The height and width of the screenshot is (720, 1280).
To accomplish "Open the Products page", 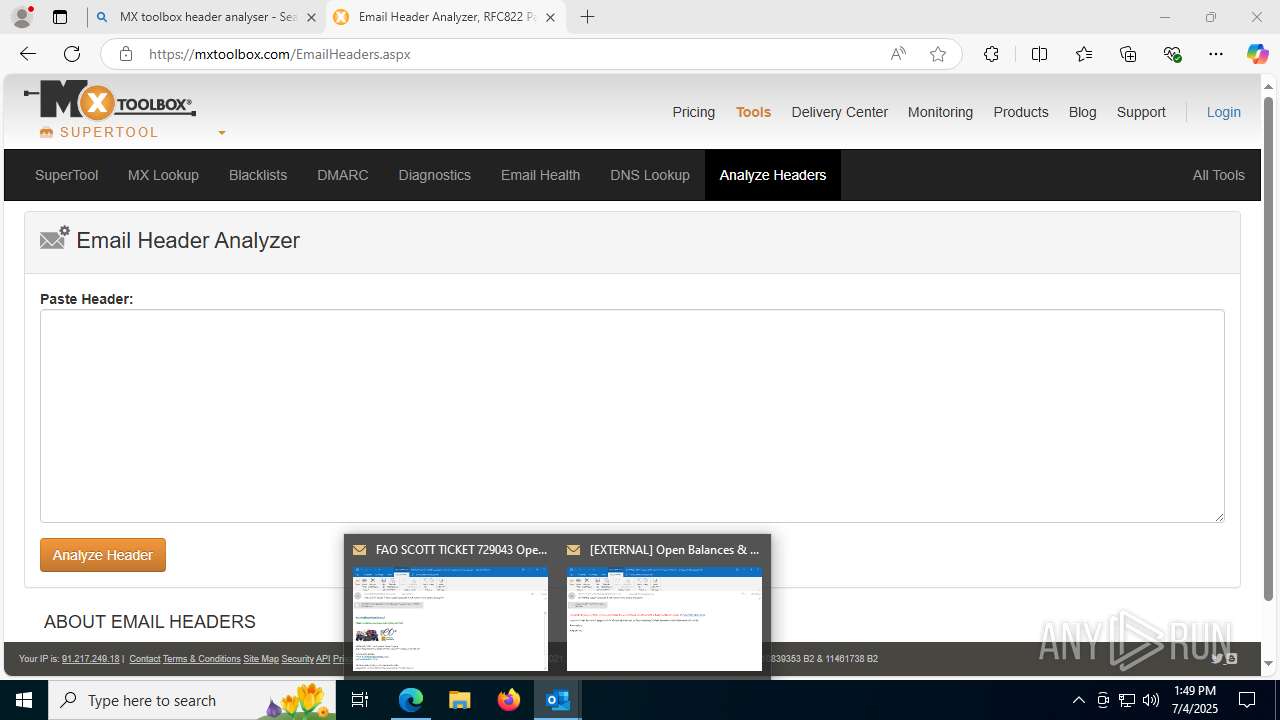I will click(1020, 112).
